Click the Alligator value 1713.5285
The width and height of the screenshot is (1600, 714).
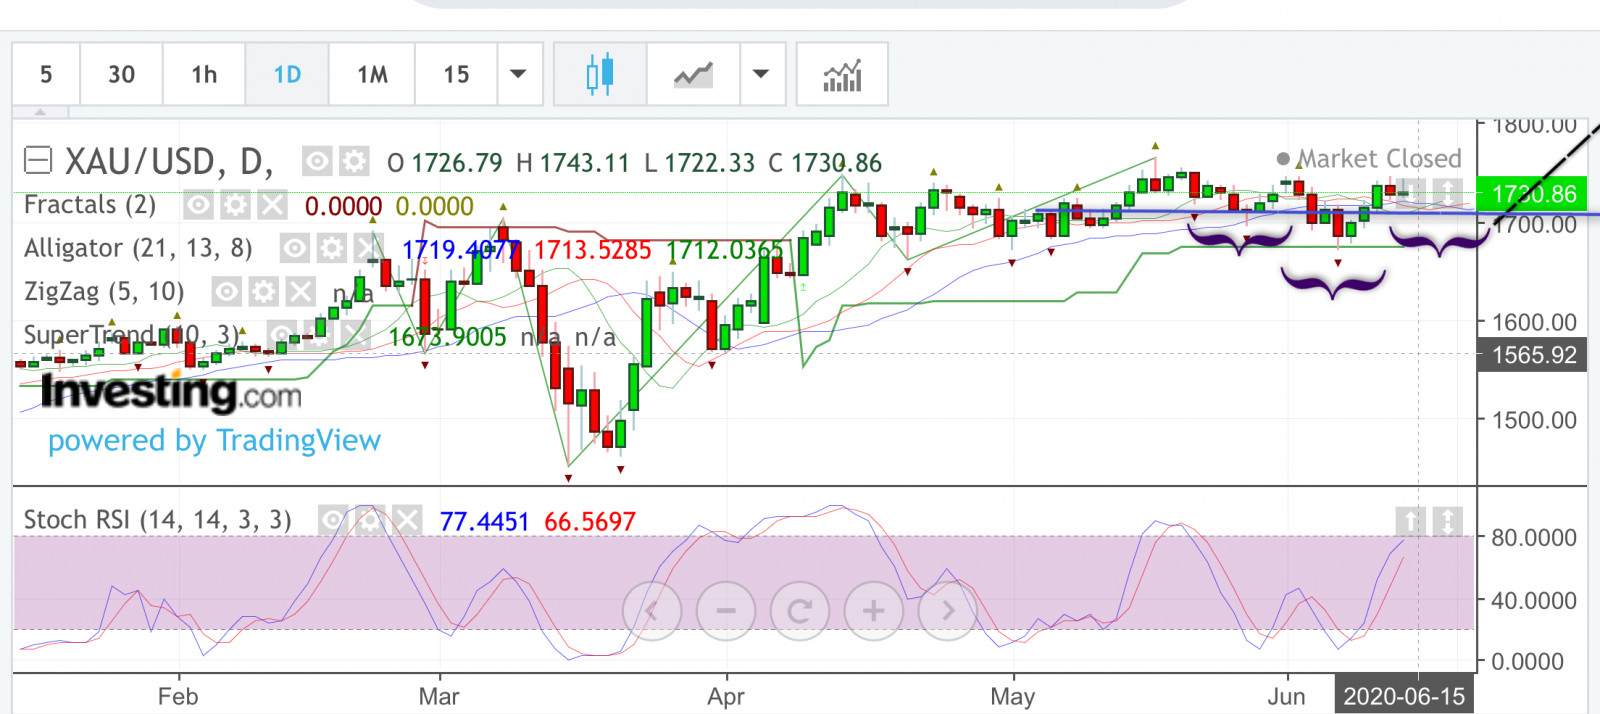(x=592, y=249)
